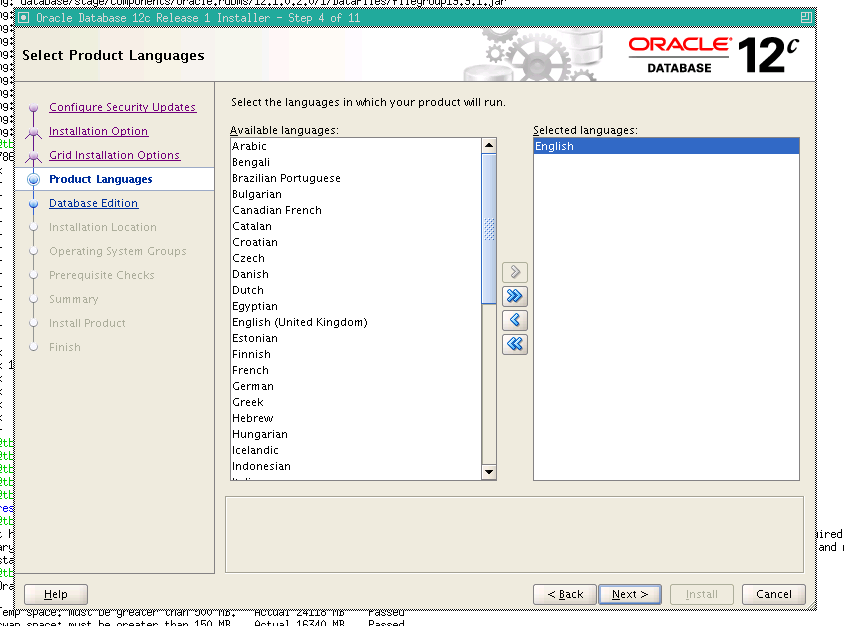Viewport: 844px width, 626px height.
Task: Select French in available languages
Action: coord(250,369)
